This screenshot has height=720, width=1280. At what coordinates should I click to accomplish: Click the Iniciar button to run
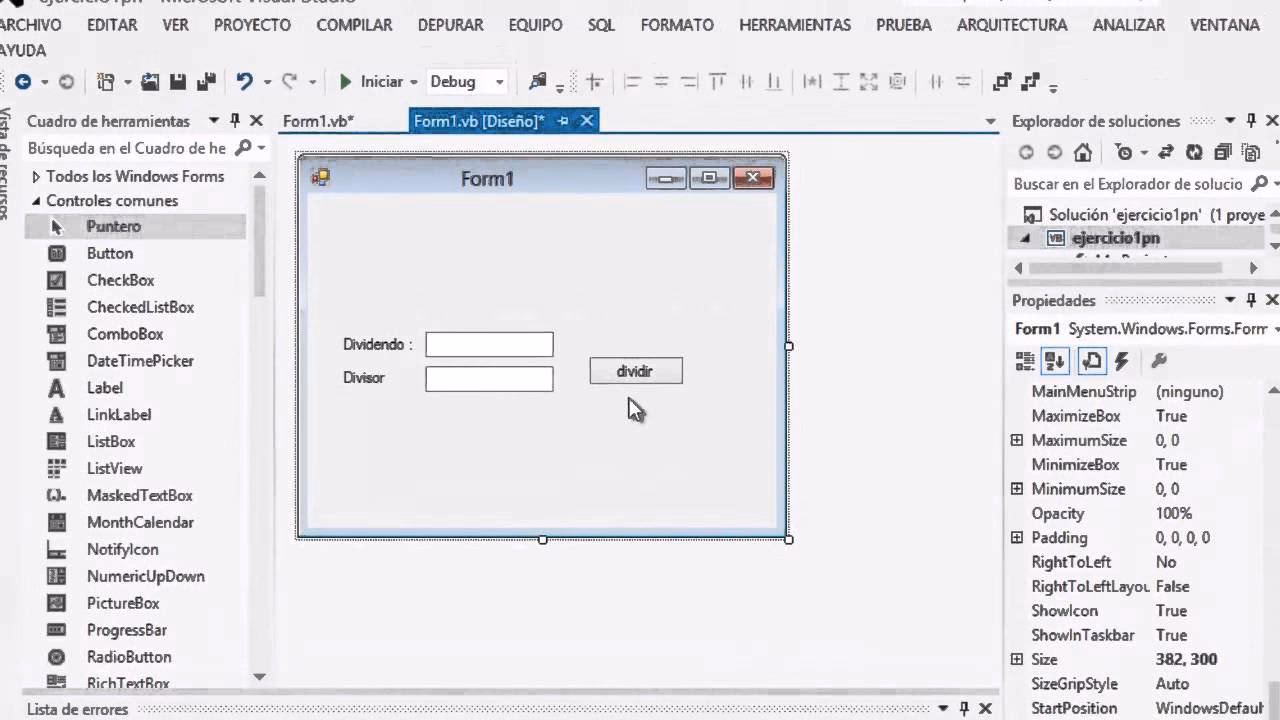[372, 81]
